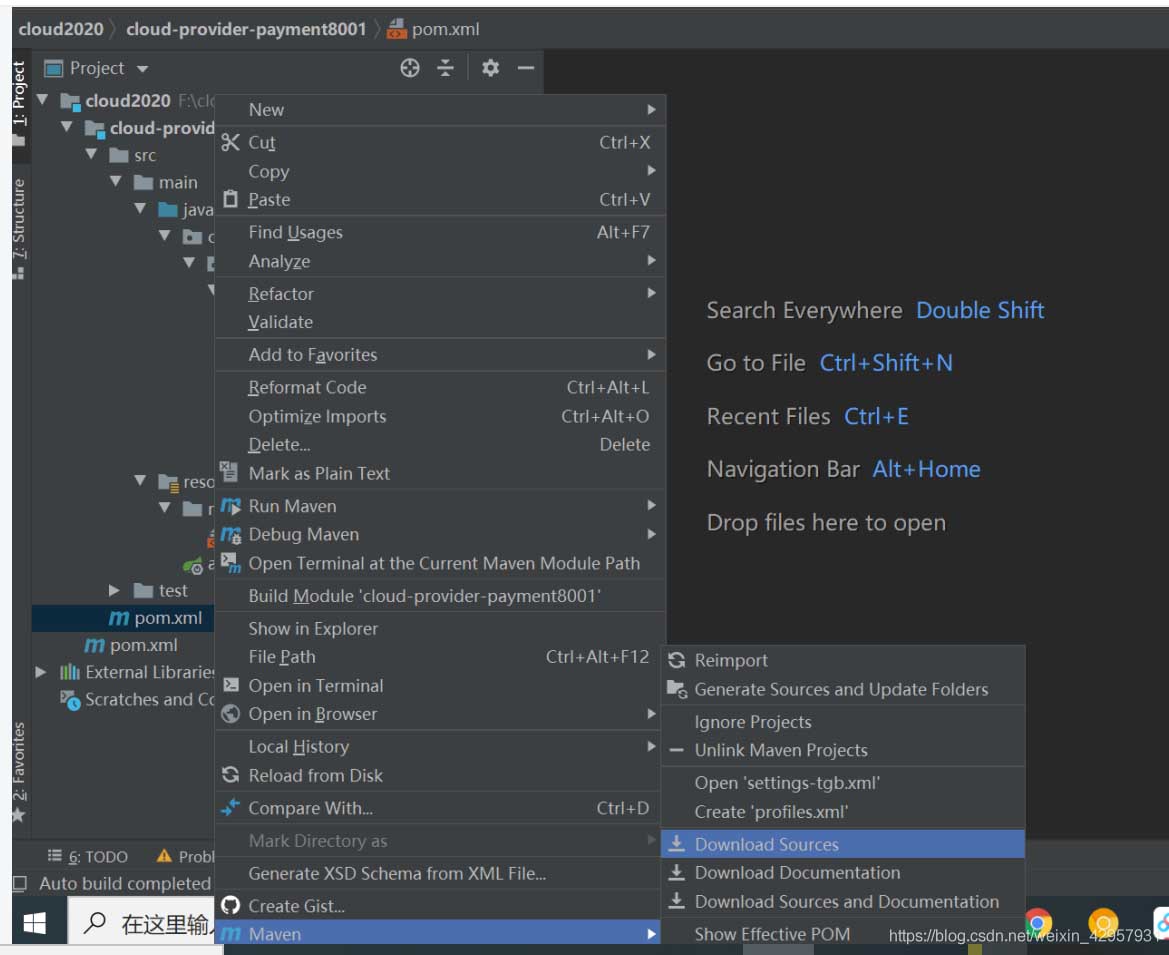The width and height of the screenshot is (1169, 955).
Task: Click the Generate Sources folder icon
Action: (677, 689)
